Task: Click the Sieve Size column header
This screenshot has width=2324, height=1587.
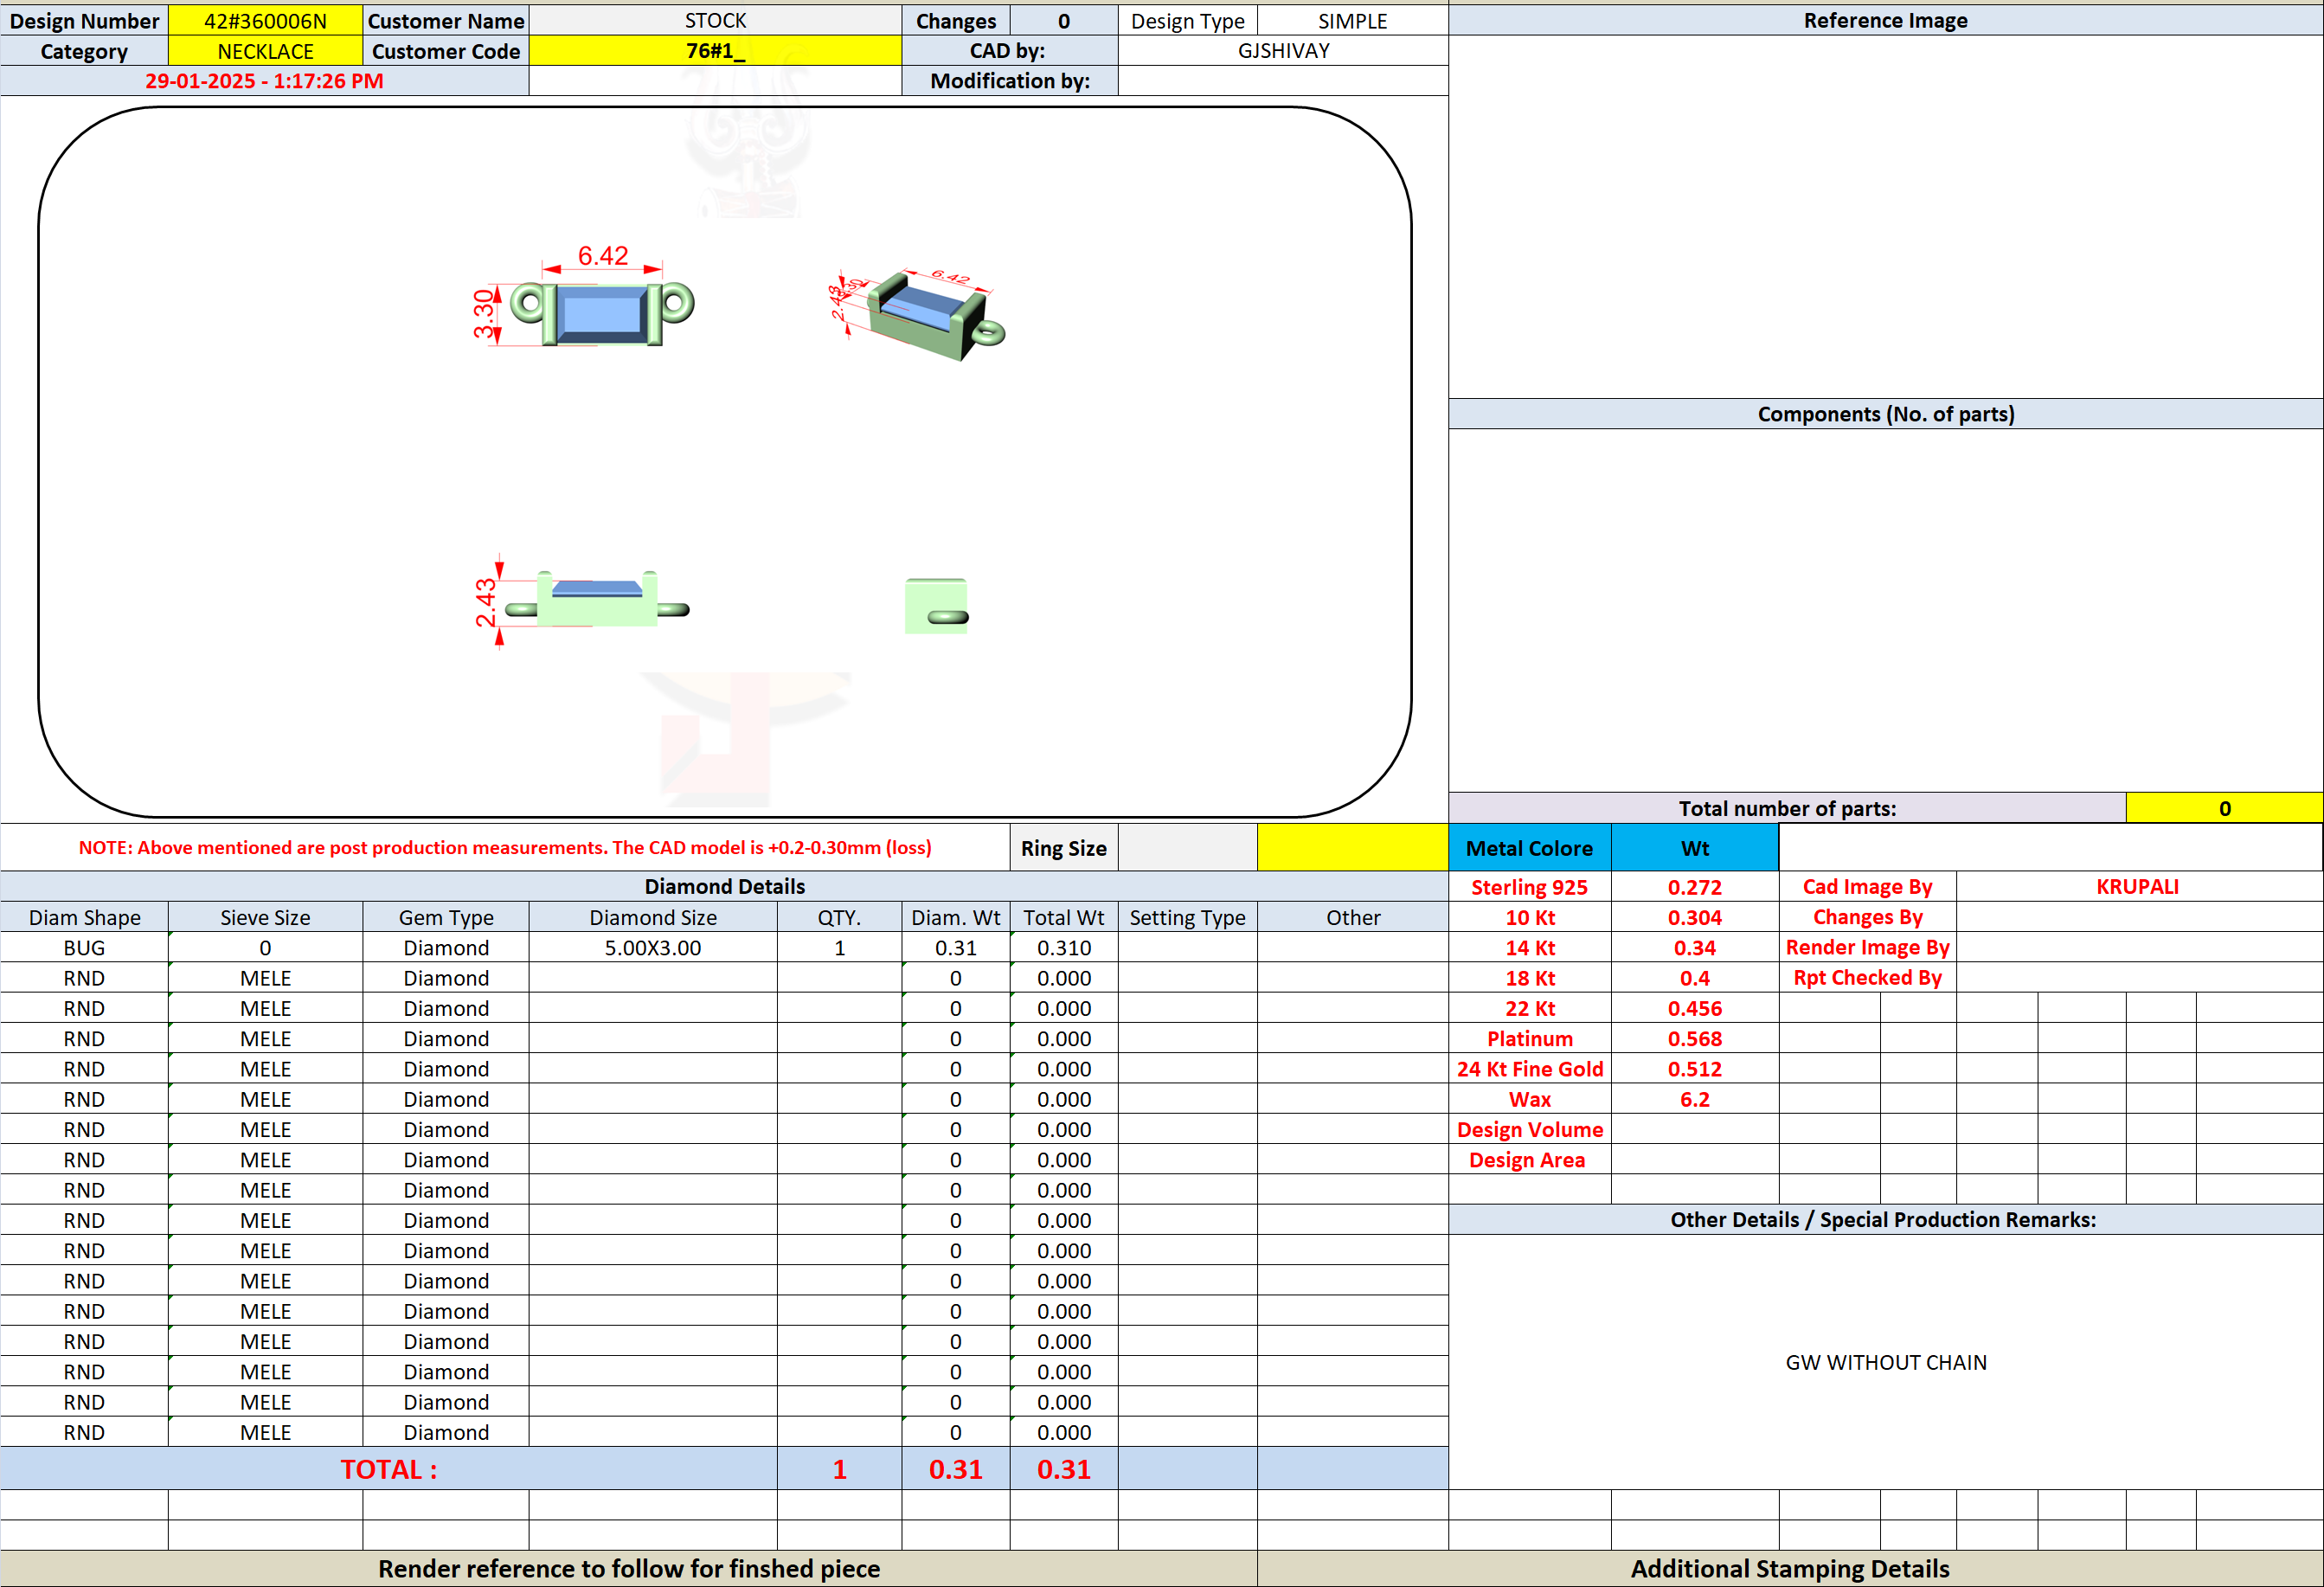Action: (x=265, y=917)
